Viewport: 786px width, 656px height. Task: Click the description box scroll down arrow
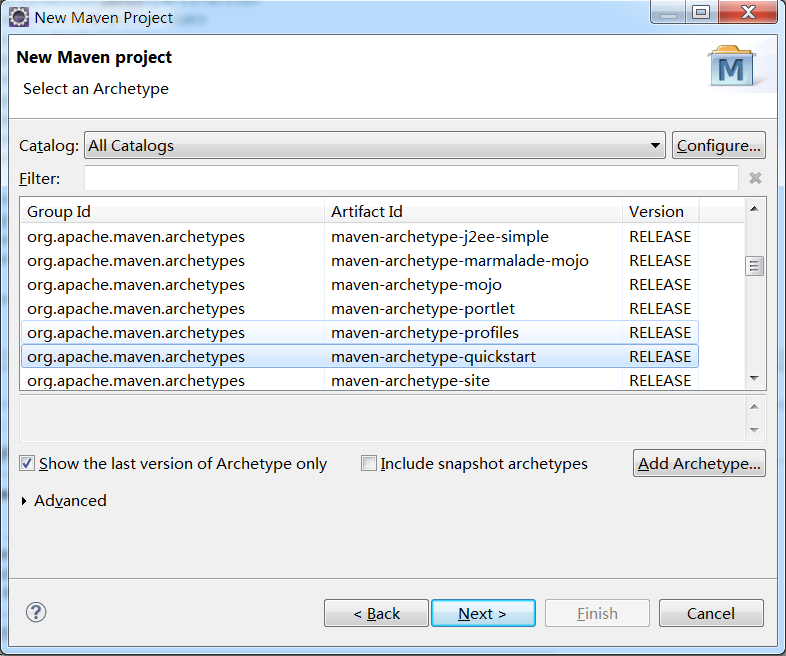[754, 430]
